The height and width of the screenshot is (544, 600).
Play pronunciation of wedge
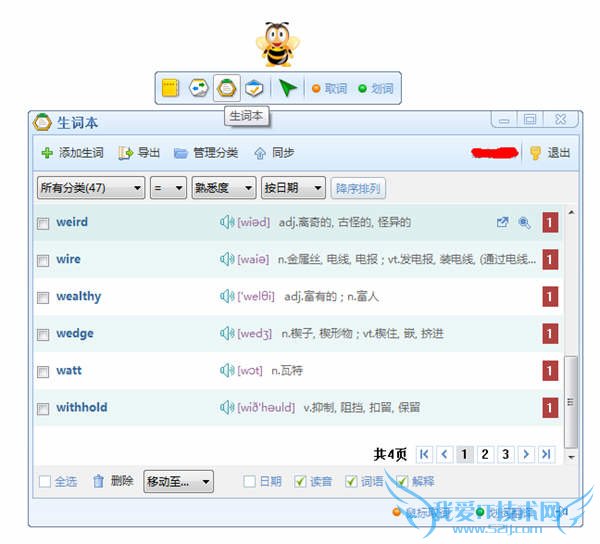click(x=227, y=333)
